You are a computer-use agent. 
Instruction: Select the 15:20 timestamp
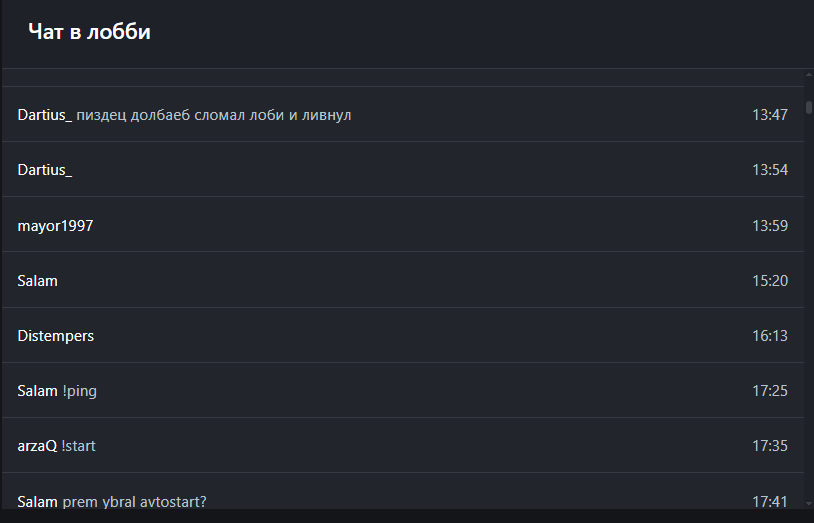770,281
